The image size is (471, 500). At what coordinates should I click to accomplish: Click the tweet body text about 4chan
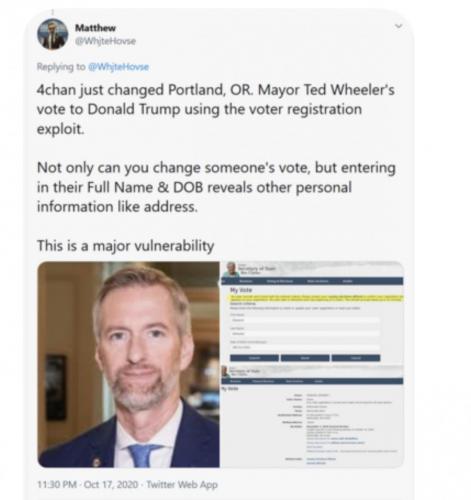tap(216, 109)
